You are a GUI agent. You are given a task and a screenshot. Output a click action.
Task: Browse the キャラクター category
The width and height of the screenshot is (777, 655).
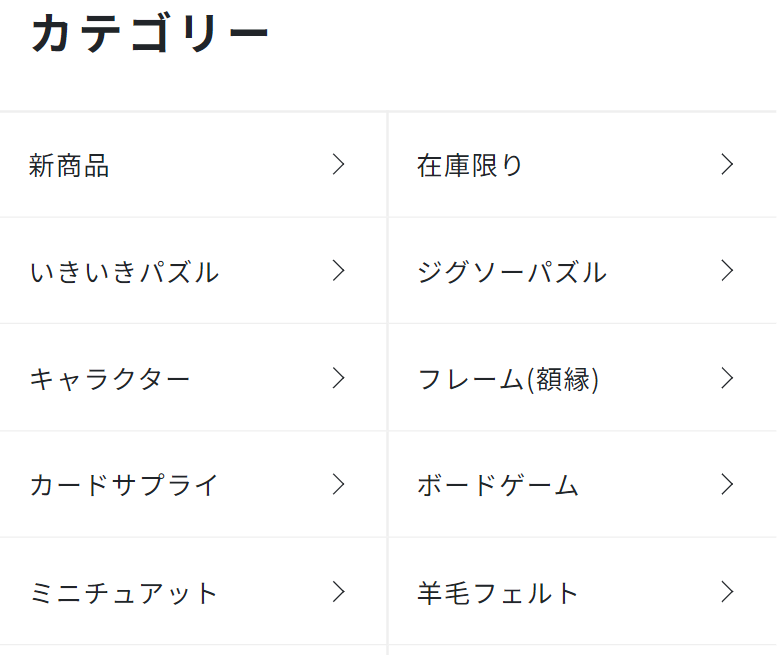110,379
